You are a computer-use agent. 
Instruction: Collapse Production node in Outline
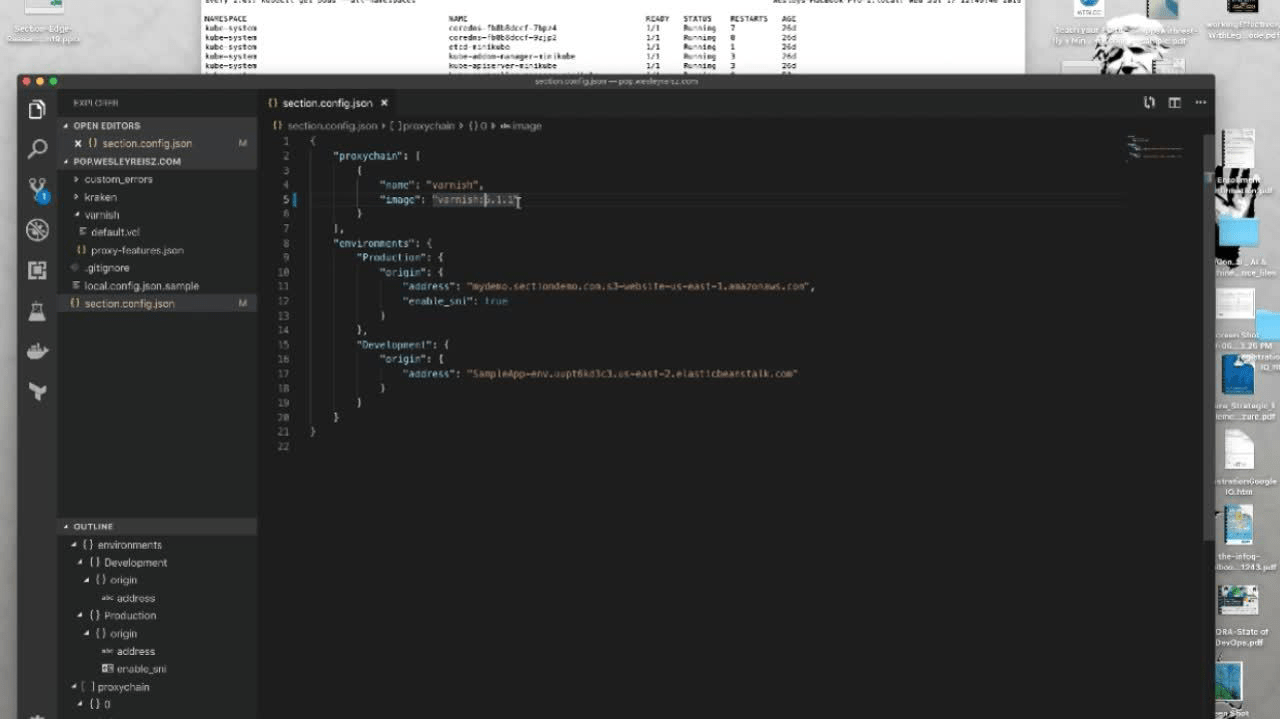[x=81, y=616]
